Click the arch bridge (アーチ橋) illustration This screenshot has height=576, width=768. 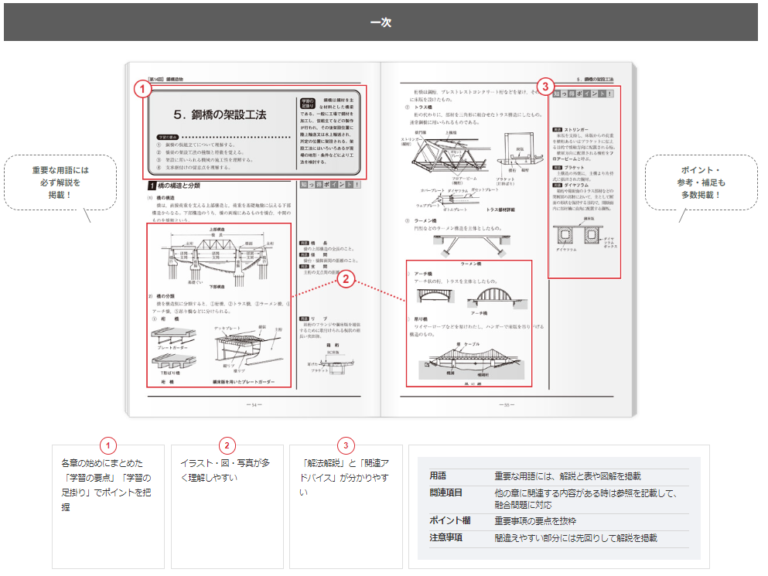click(x=469, y=291)
